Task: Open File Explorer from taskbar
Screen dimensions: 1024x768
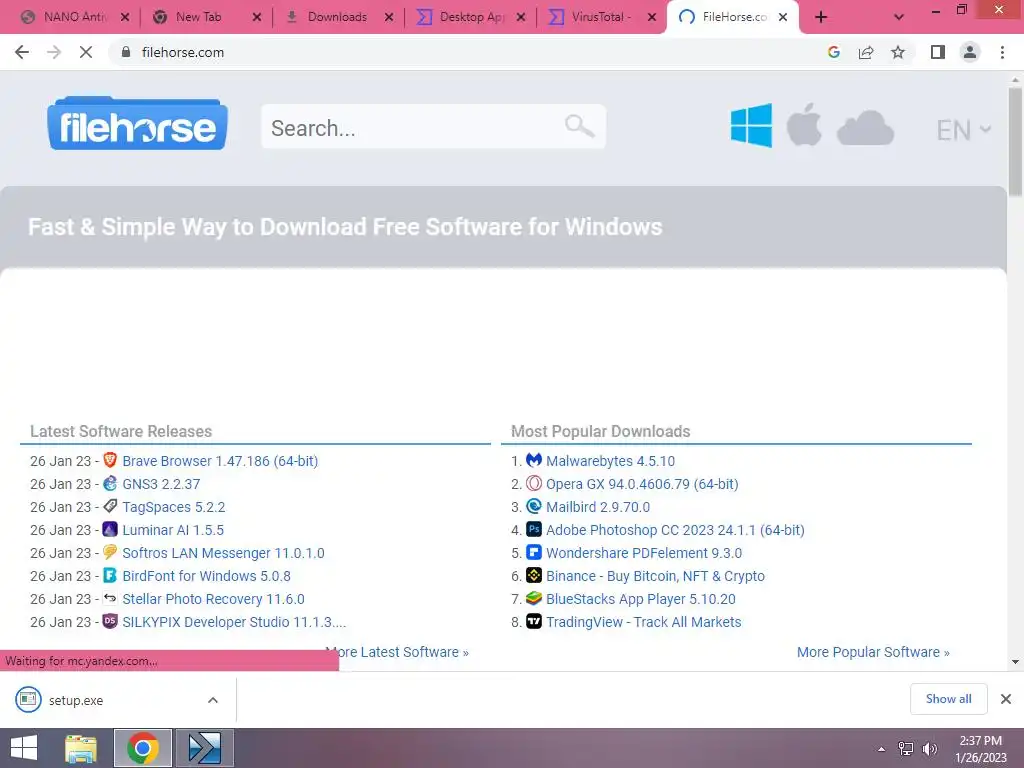Action: point(81,748)
